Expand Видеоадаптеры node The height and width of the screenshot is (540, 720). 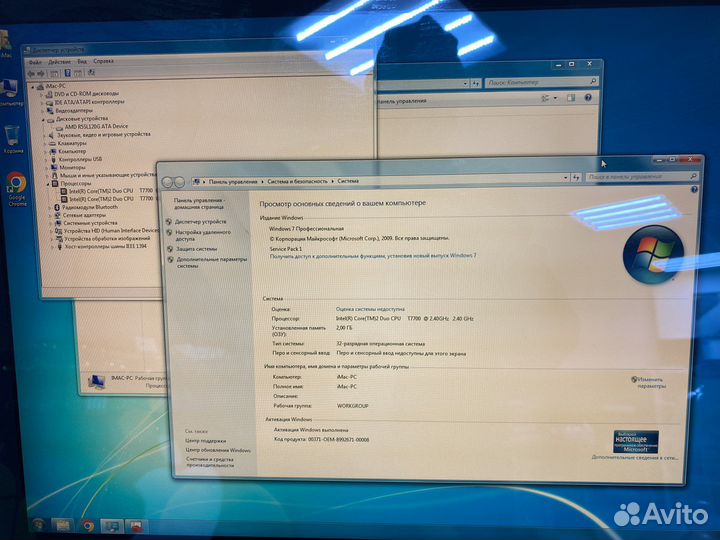pos(43,111)
